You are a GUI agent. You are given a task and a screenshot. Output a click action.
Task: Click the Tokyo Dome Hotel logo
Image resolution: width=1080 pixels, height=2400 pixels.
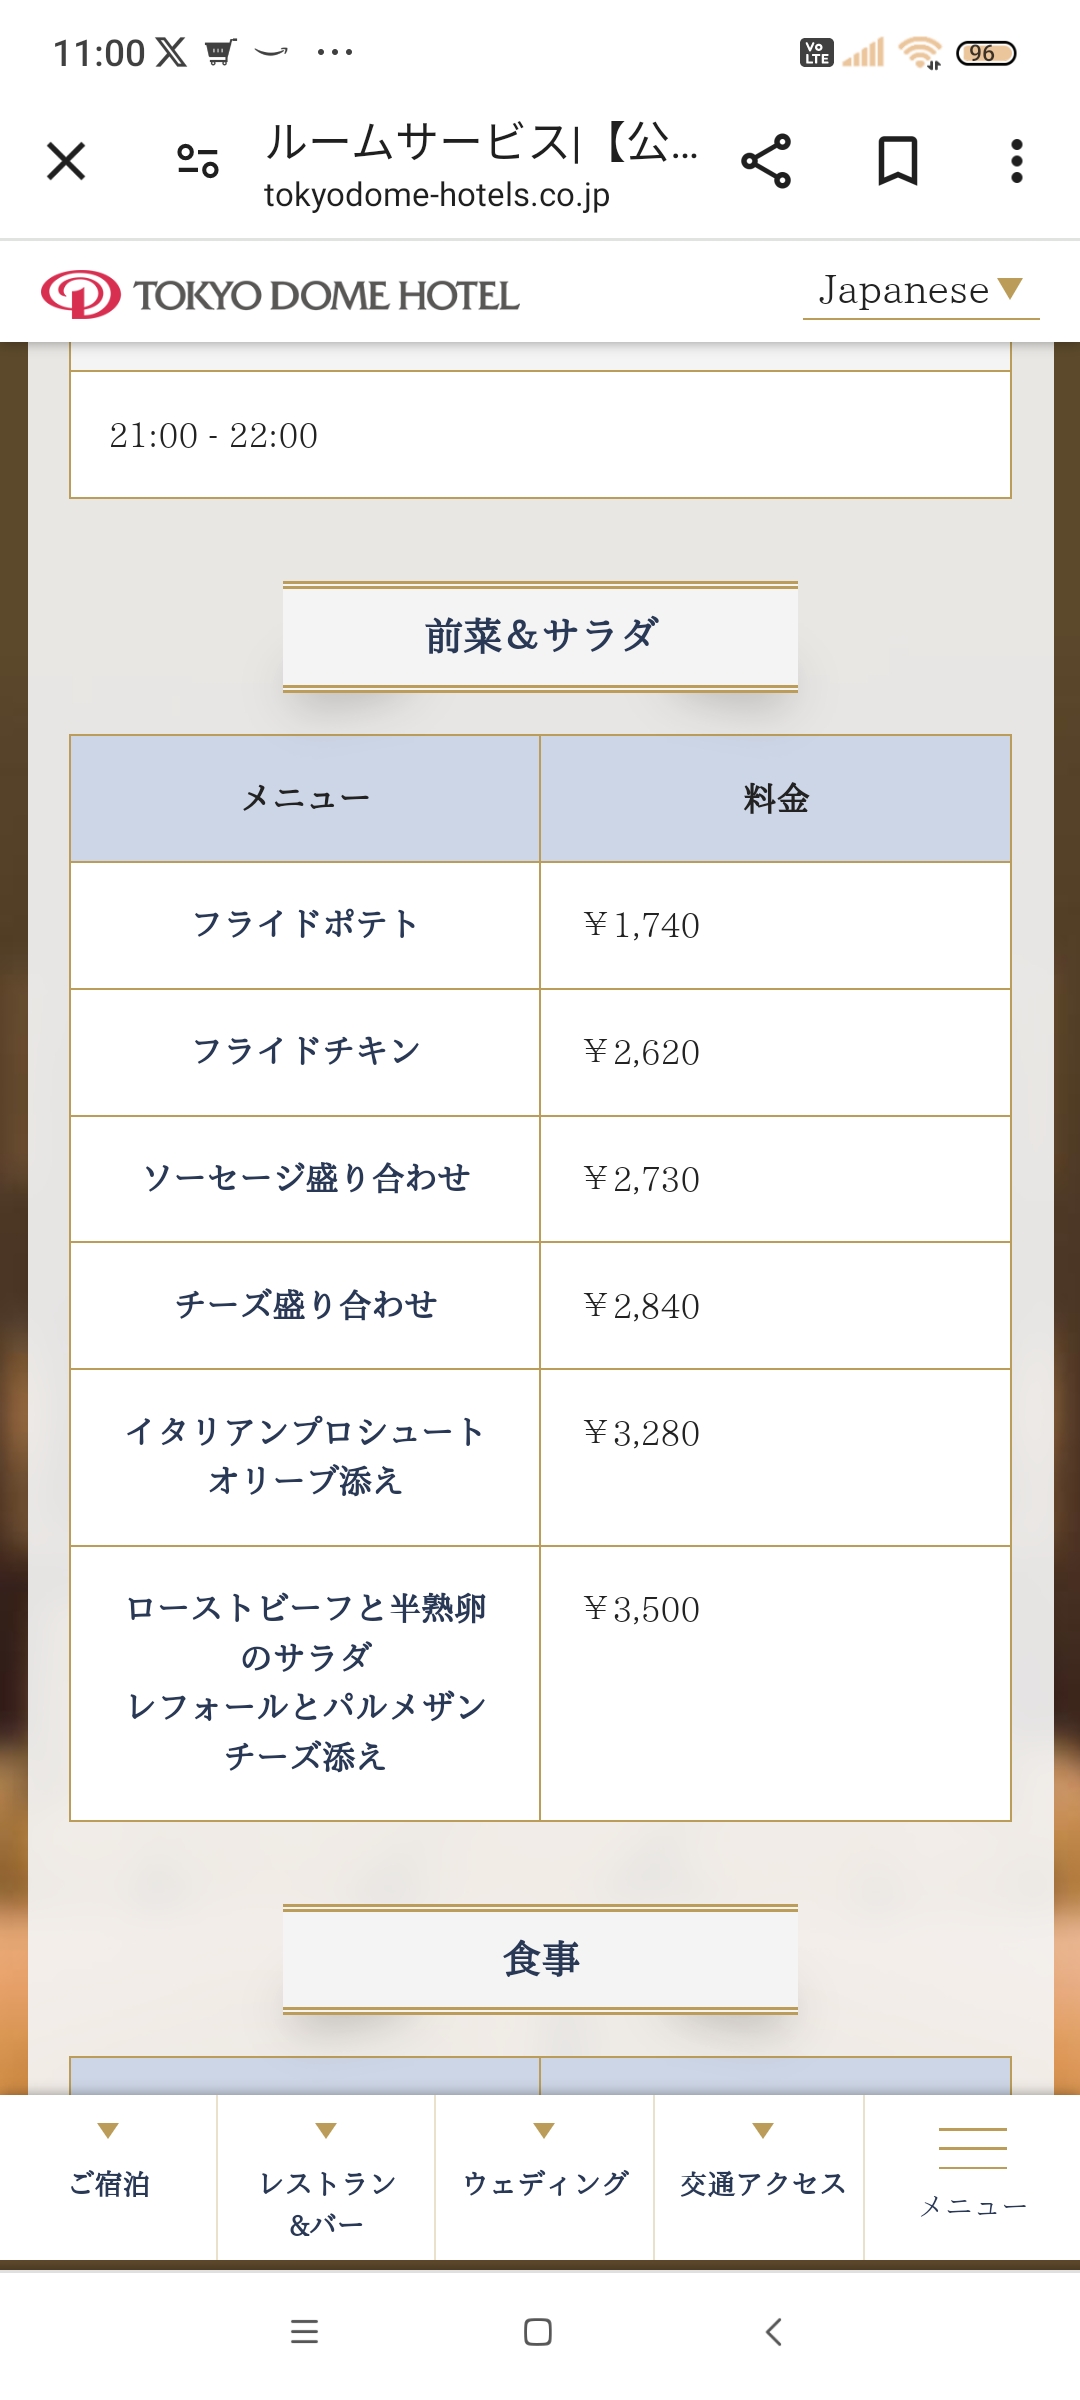pos(280,295)
